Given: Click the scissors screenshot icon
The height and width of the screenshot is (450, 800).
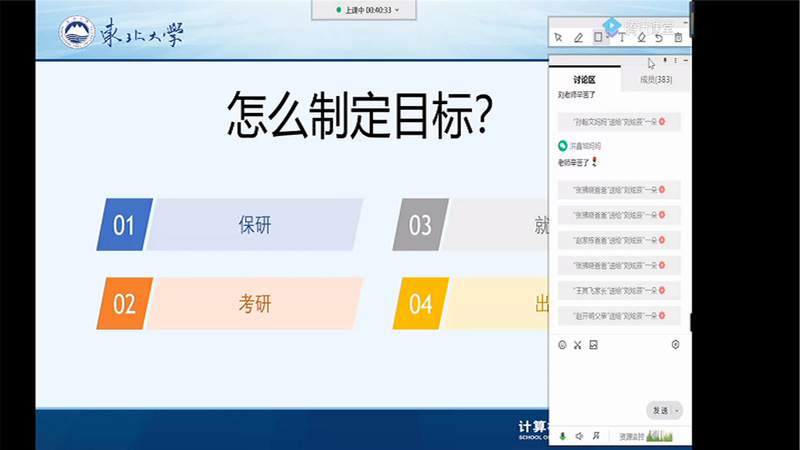Looking at the screenshot, I should (578, 345).
